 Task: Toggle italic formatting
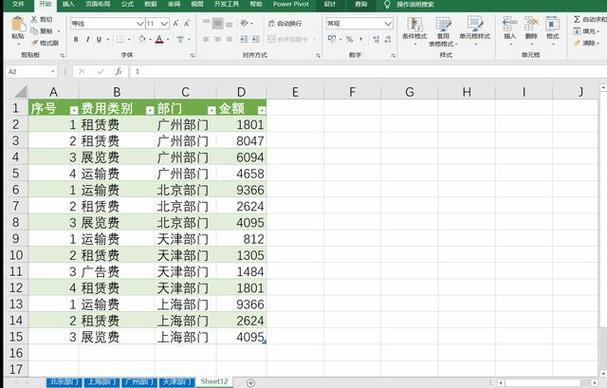point(87,39)
